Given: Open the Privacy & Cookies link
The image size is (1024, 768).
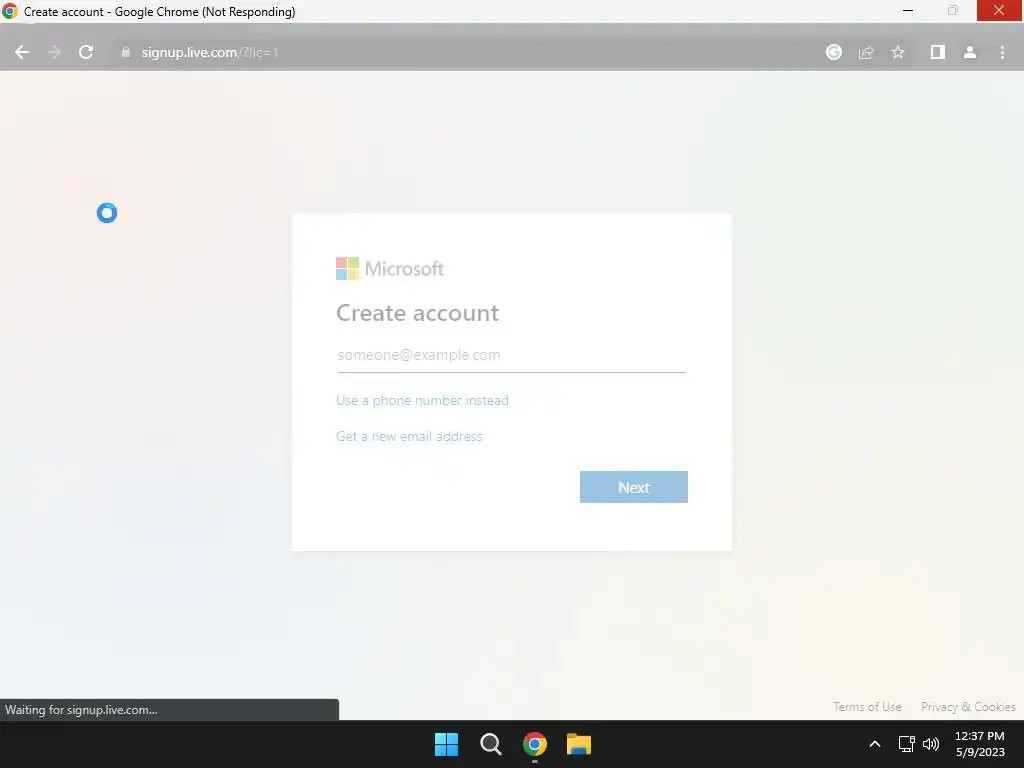Looking at the screenshot, I should [968, 707].
